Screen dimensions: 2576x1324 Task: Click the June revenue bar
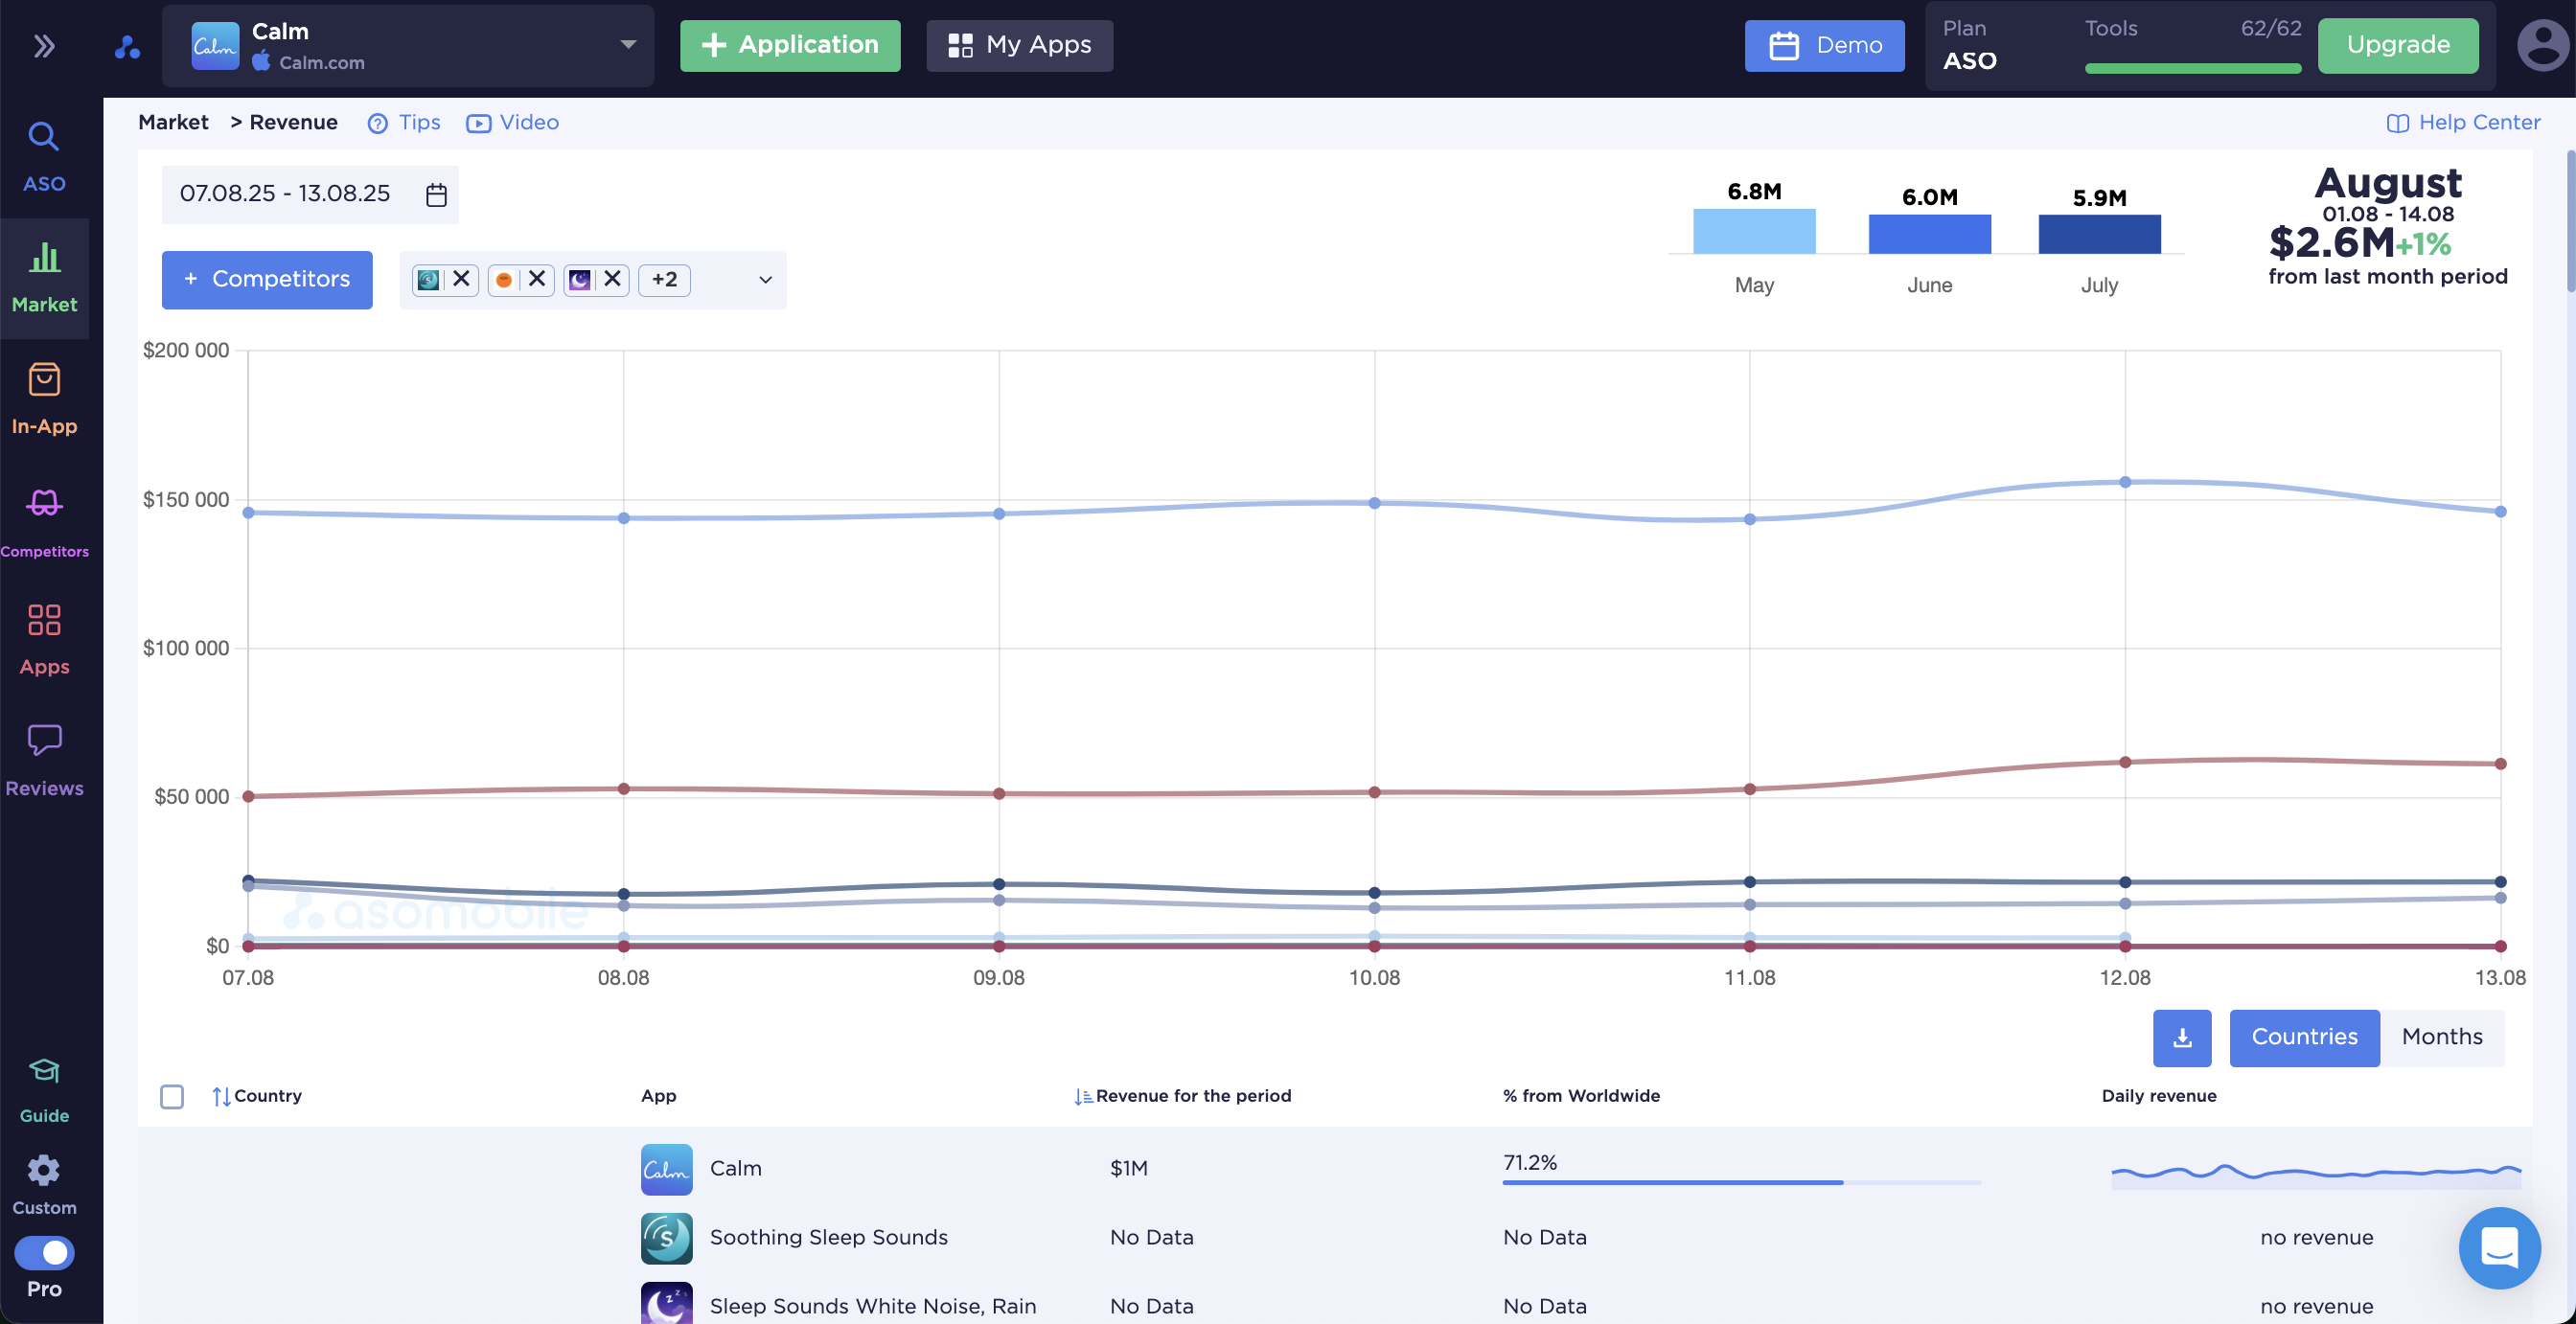(1930, 234)
